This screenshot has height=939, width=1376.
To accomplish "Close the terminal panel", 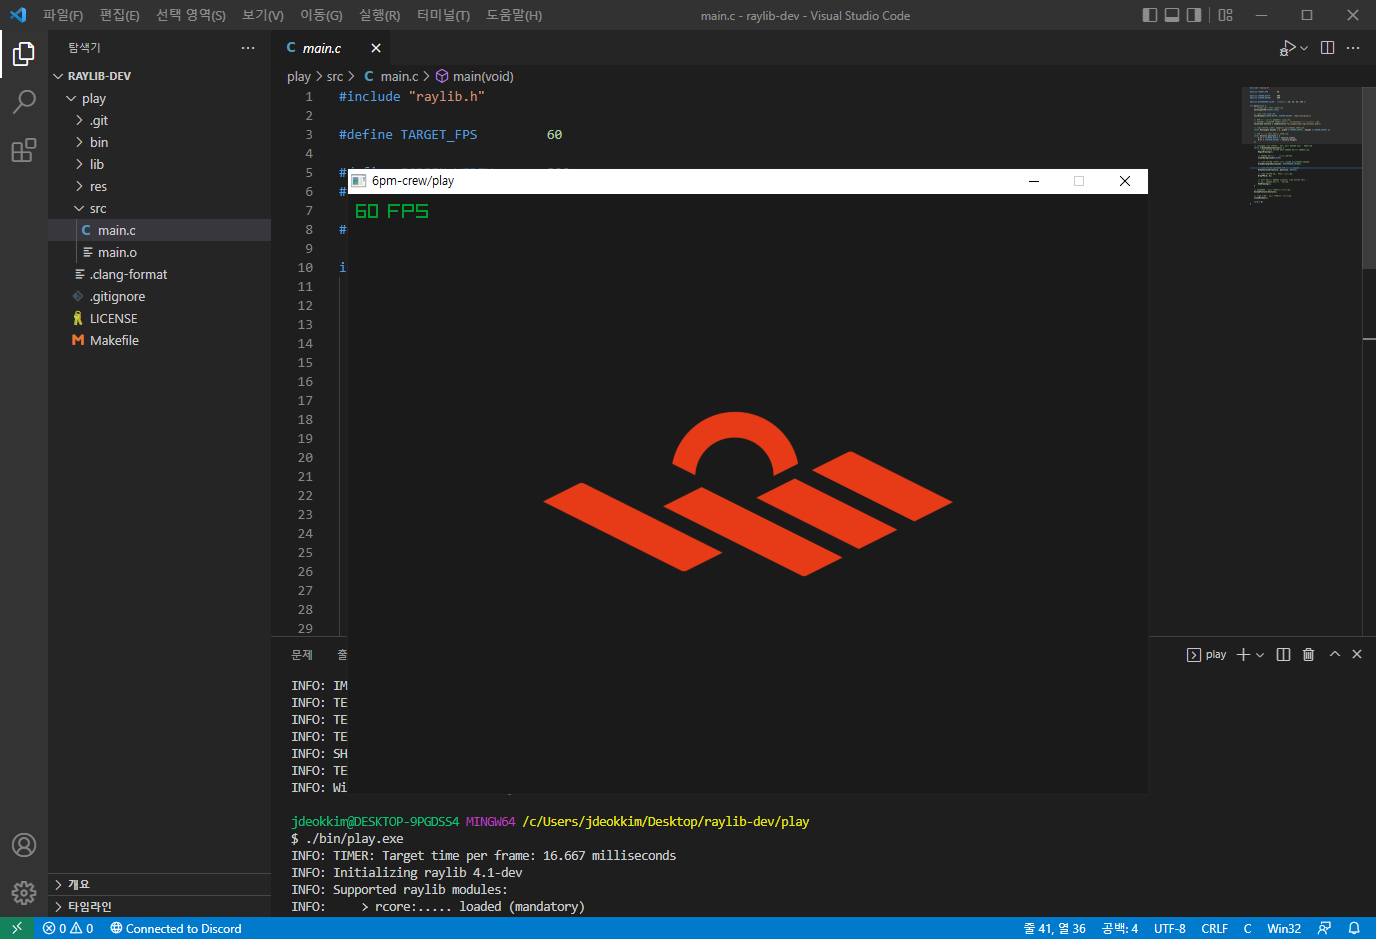I will click(1357, 654).
